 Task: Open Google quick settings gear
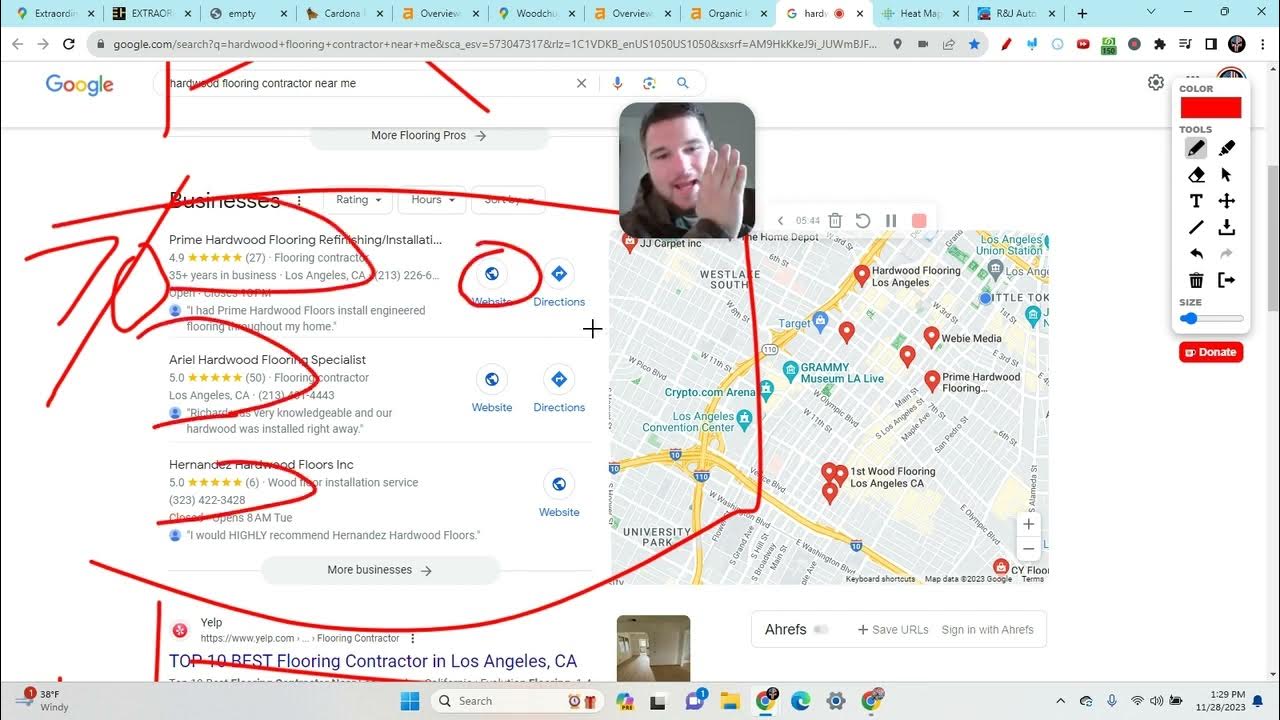(x=1156, y=83)
